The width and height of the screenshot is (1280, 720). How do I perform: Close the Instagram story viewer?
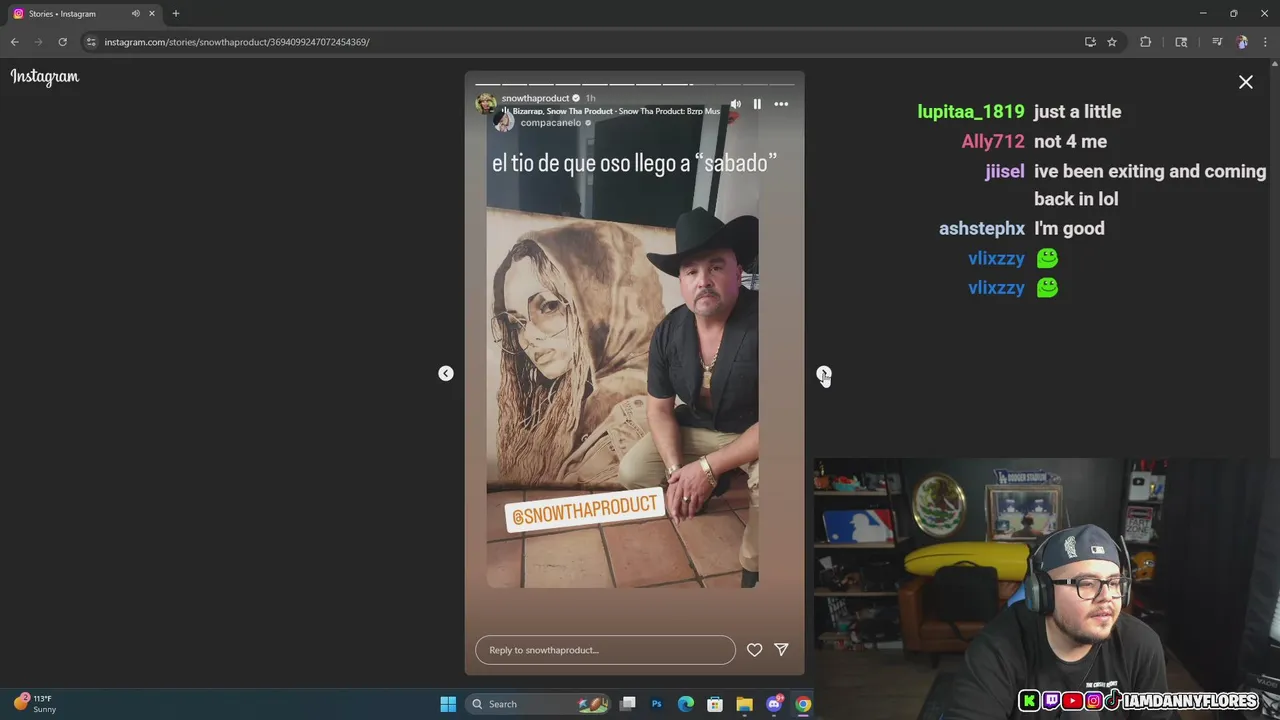[x=1246, y=82]
